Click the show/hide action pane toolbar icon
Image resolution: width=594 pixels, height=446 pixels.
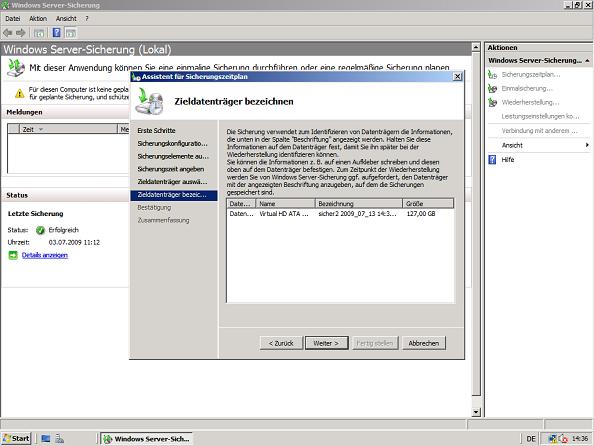[x=71, y=33]
